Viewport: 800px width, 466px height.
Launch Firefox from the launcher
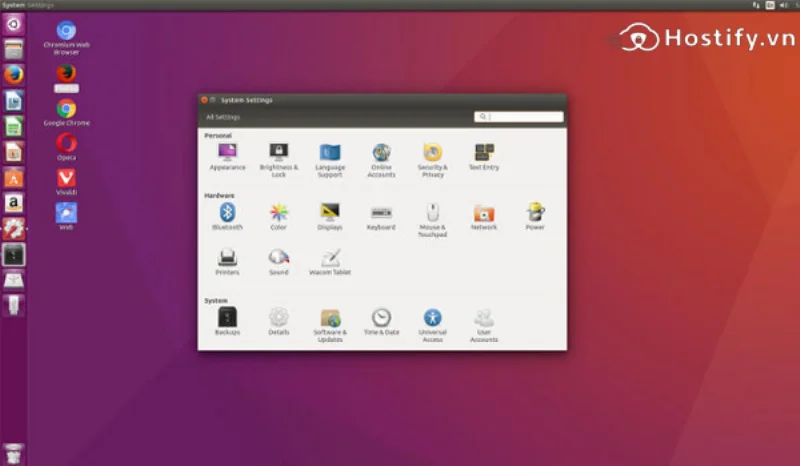[14, 75]
